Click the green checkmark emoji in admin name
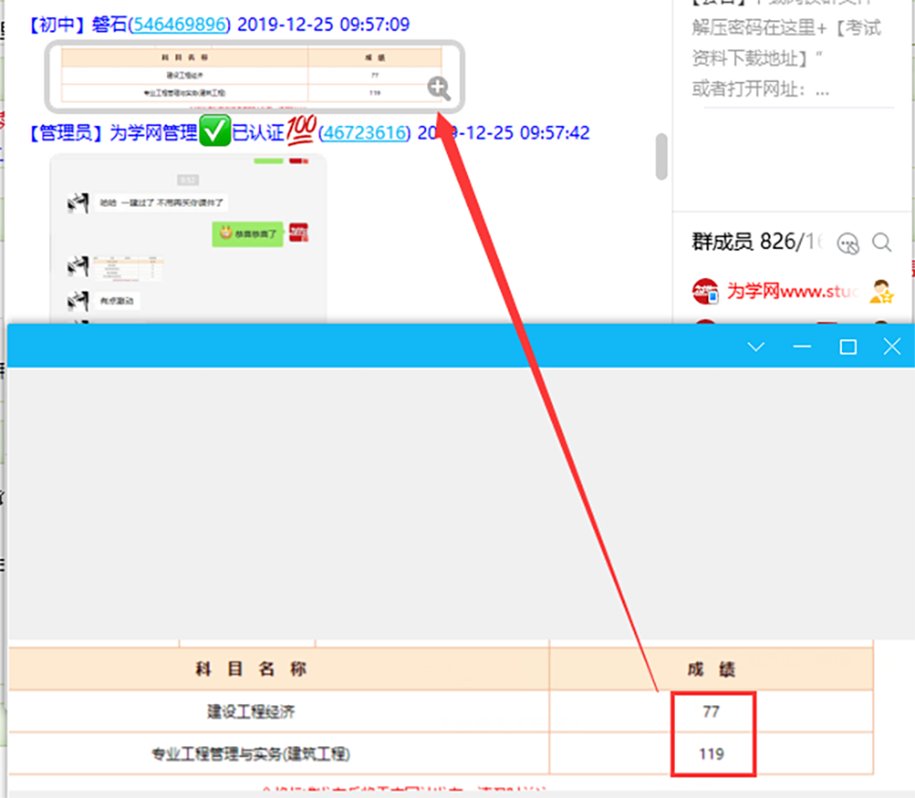This screenshot has height=798, width=915. (x=215, y=132)
